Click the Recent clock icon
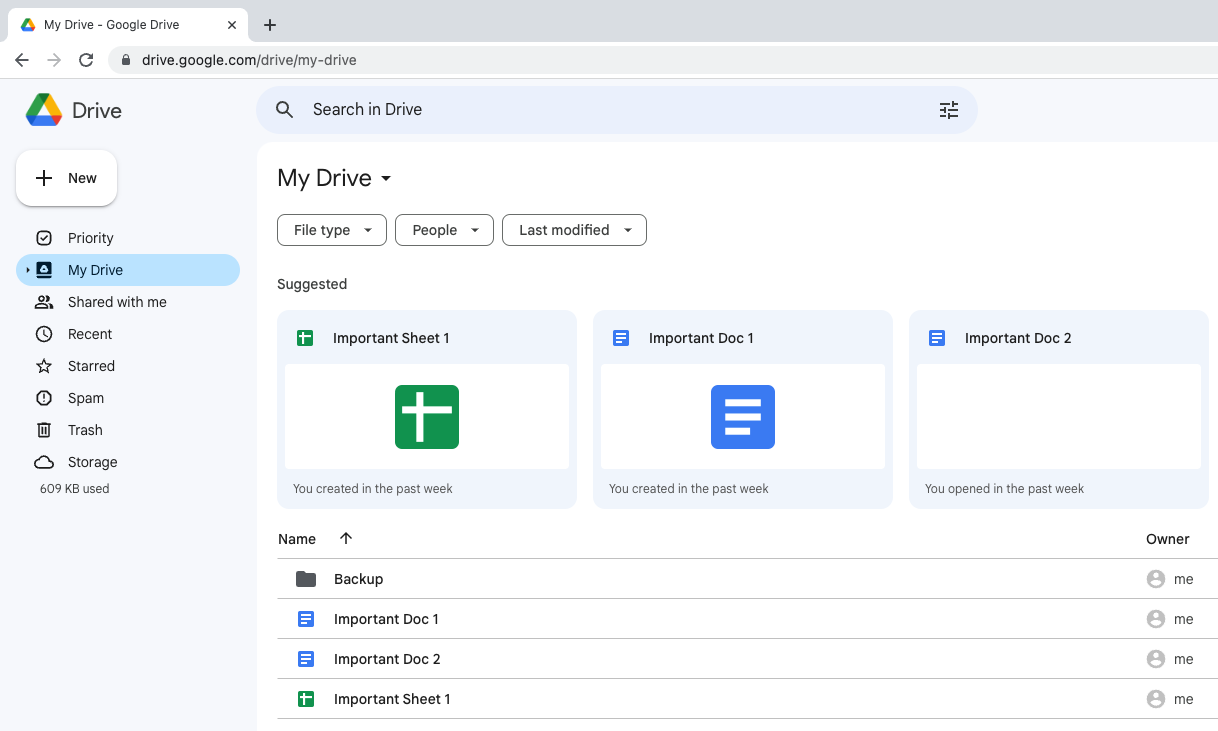 click(x=44, y=334)
